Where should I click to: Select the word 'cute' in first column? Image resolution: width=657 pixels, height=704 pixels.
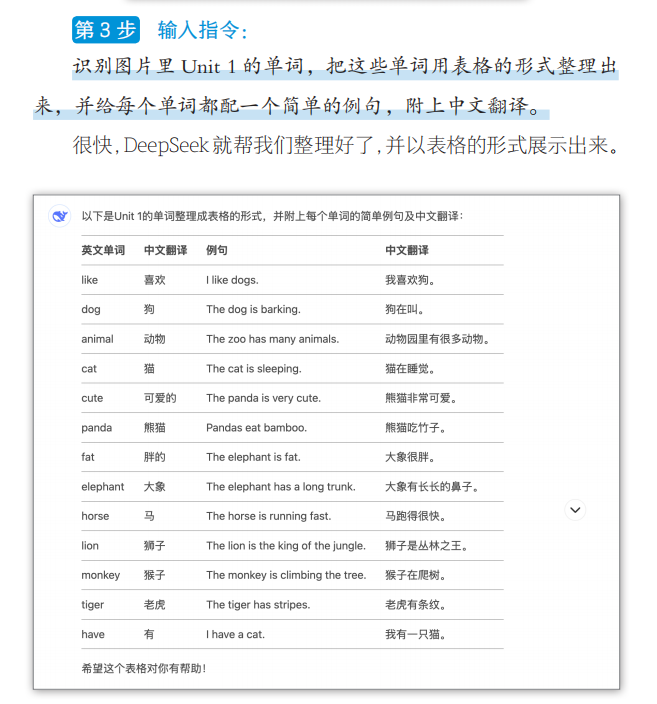(x=92, y=398)
